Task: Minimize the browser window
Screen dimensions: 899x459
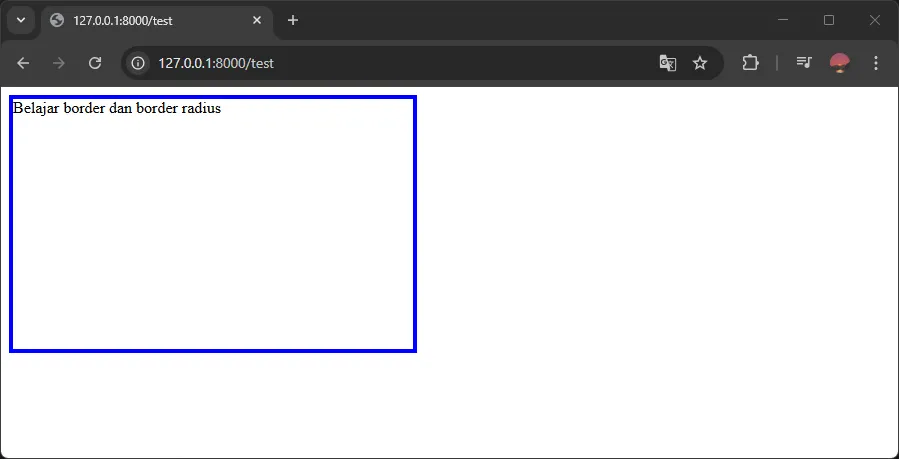Action: pos(783,20)
